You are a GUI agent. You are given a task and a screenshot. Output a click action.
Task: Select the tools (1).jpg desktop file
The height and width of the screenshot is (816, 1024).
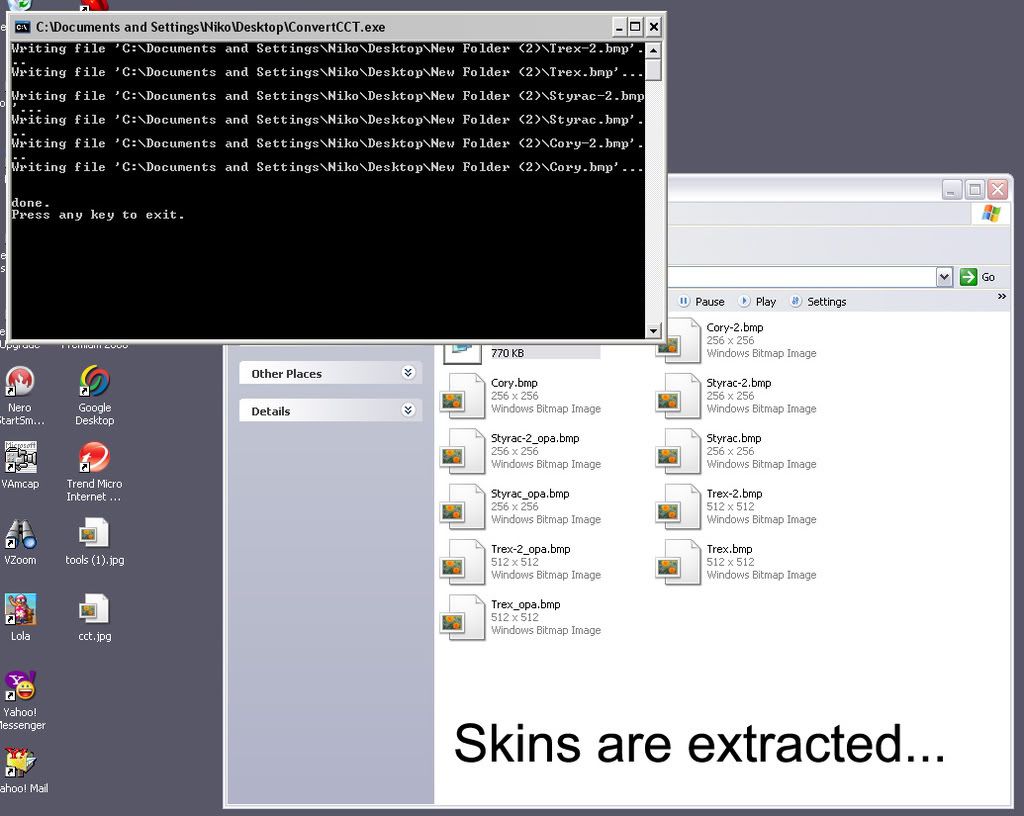(x=95, y=534)
